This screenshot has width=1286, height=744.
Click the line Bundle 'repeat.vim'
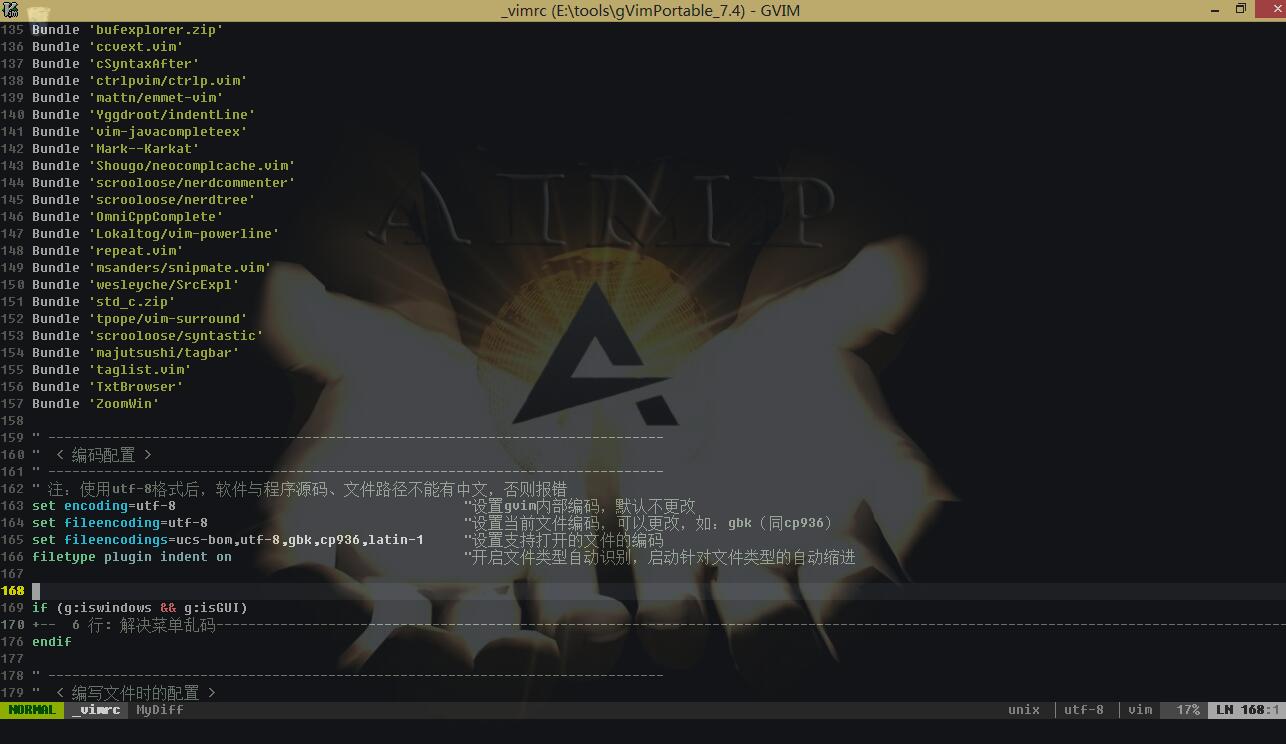pyautogui.click(x=108, y=251)
